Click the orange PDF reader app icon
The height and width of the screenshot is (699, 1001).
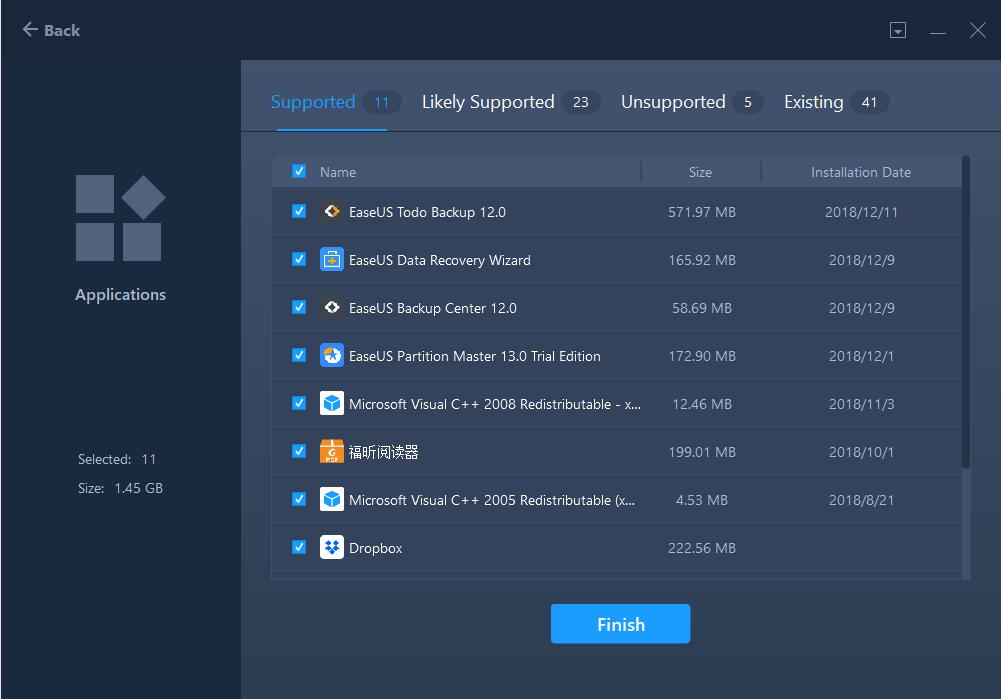pos(331,452)
